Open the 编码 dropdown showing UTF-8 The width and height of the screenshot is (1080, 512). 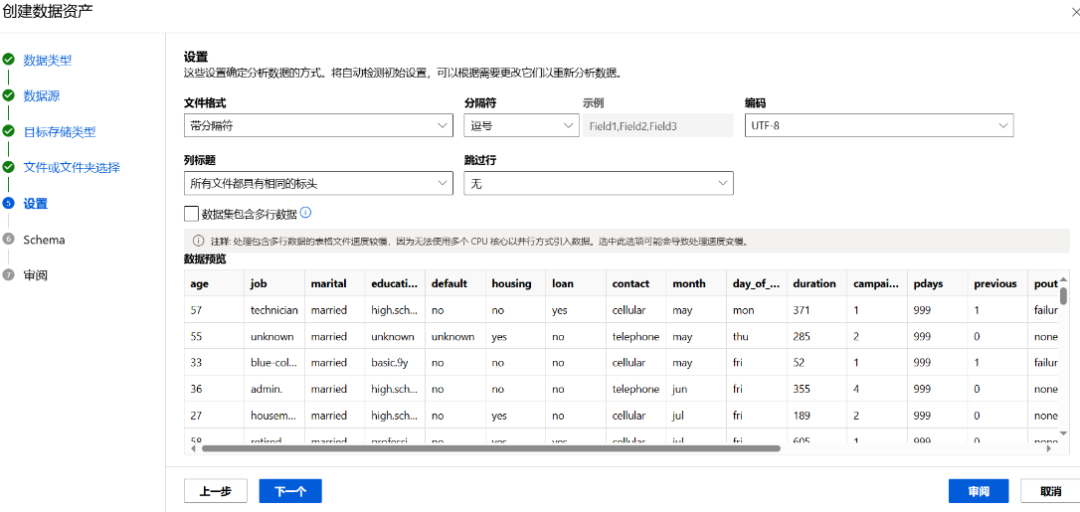click(879, 125)
